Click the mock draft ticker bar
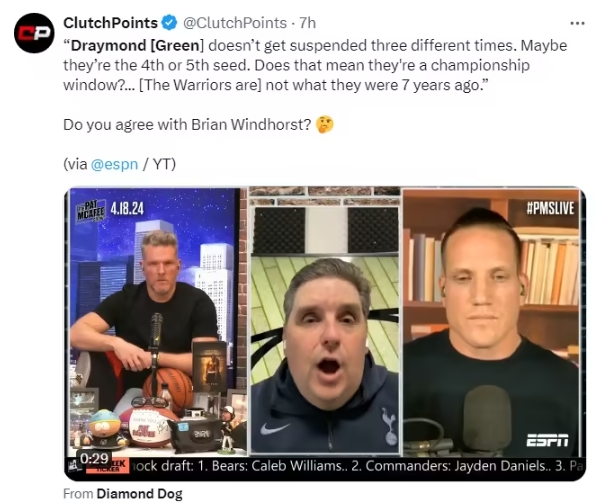Screen dimensions: 598x503 [325, 466]
